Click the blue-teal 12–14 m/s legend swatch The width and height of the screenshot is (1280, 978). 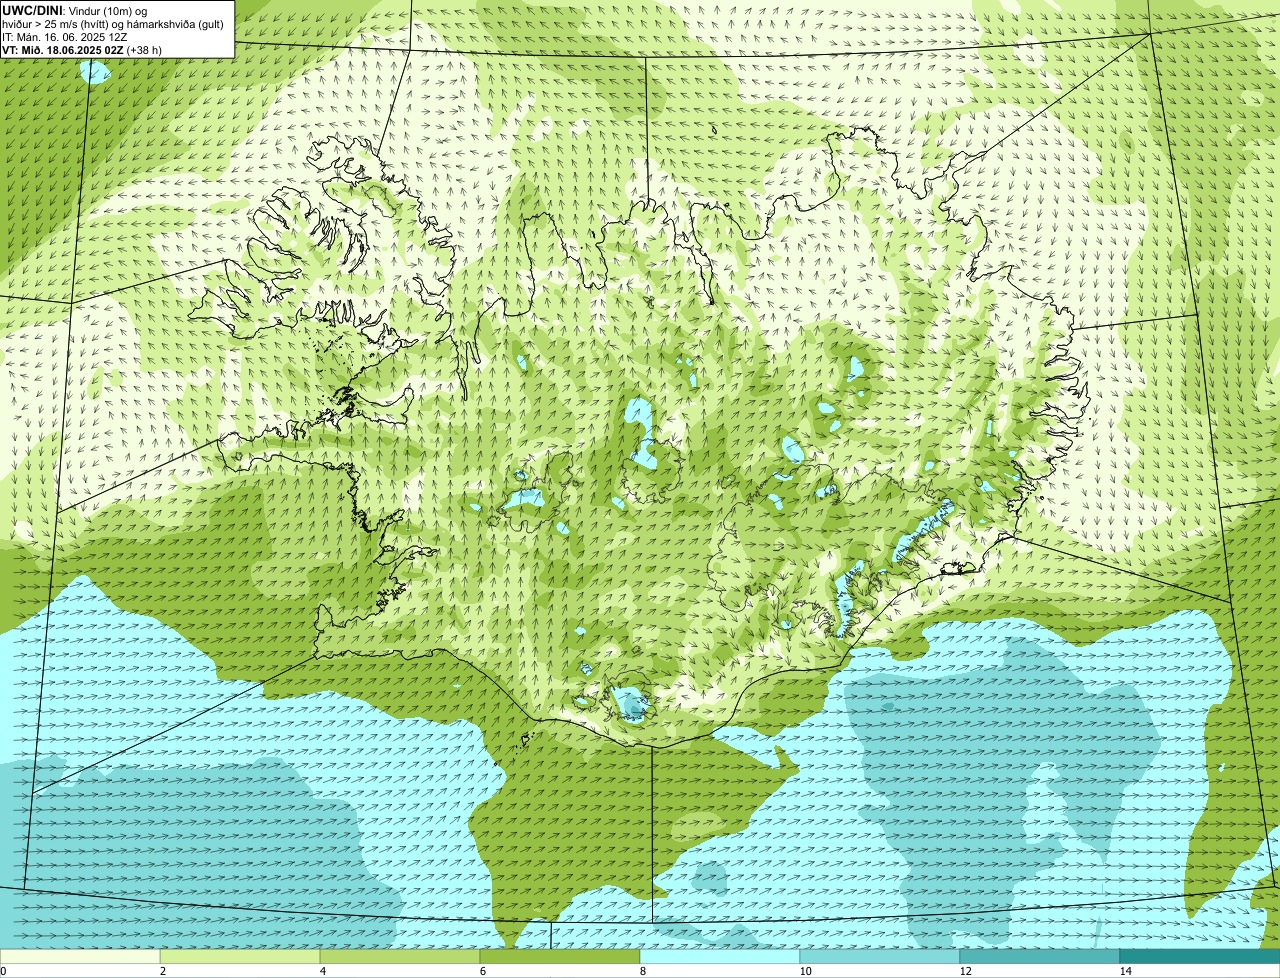(x=1040, y=956)
